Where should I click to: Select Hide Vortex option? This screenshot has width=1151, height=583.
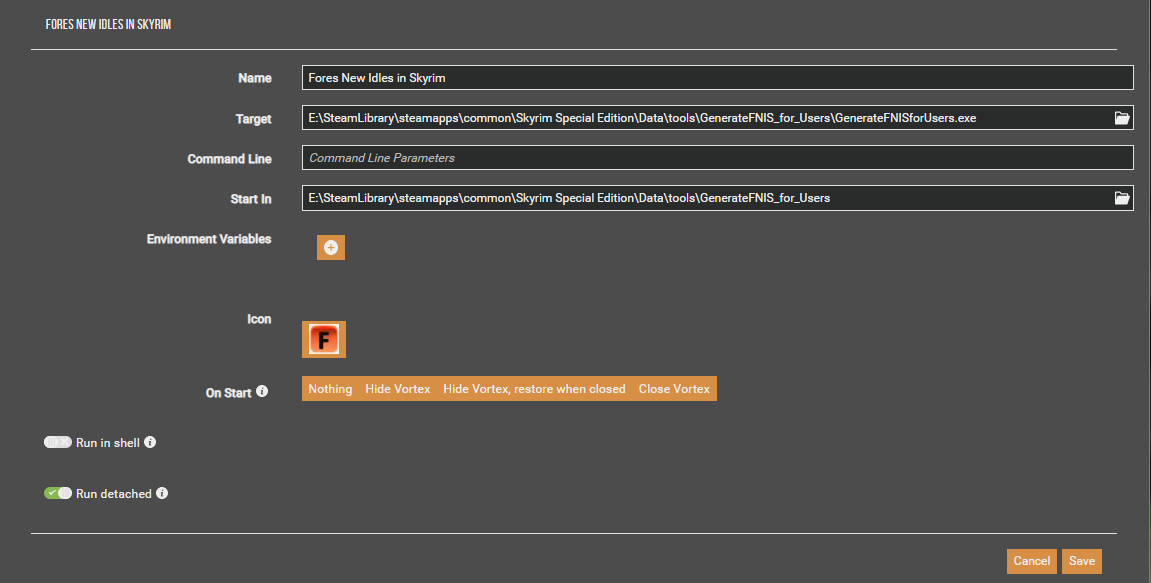[x=398, y=389]
